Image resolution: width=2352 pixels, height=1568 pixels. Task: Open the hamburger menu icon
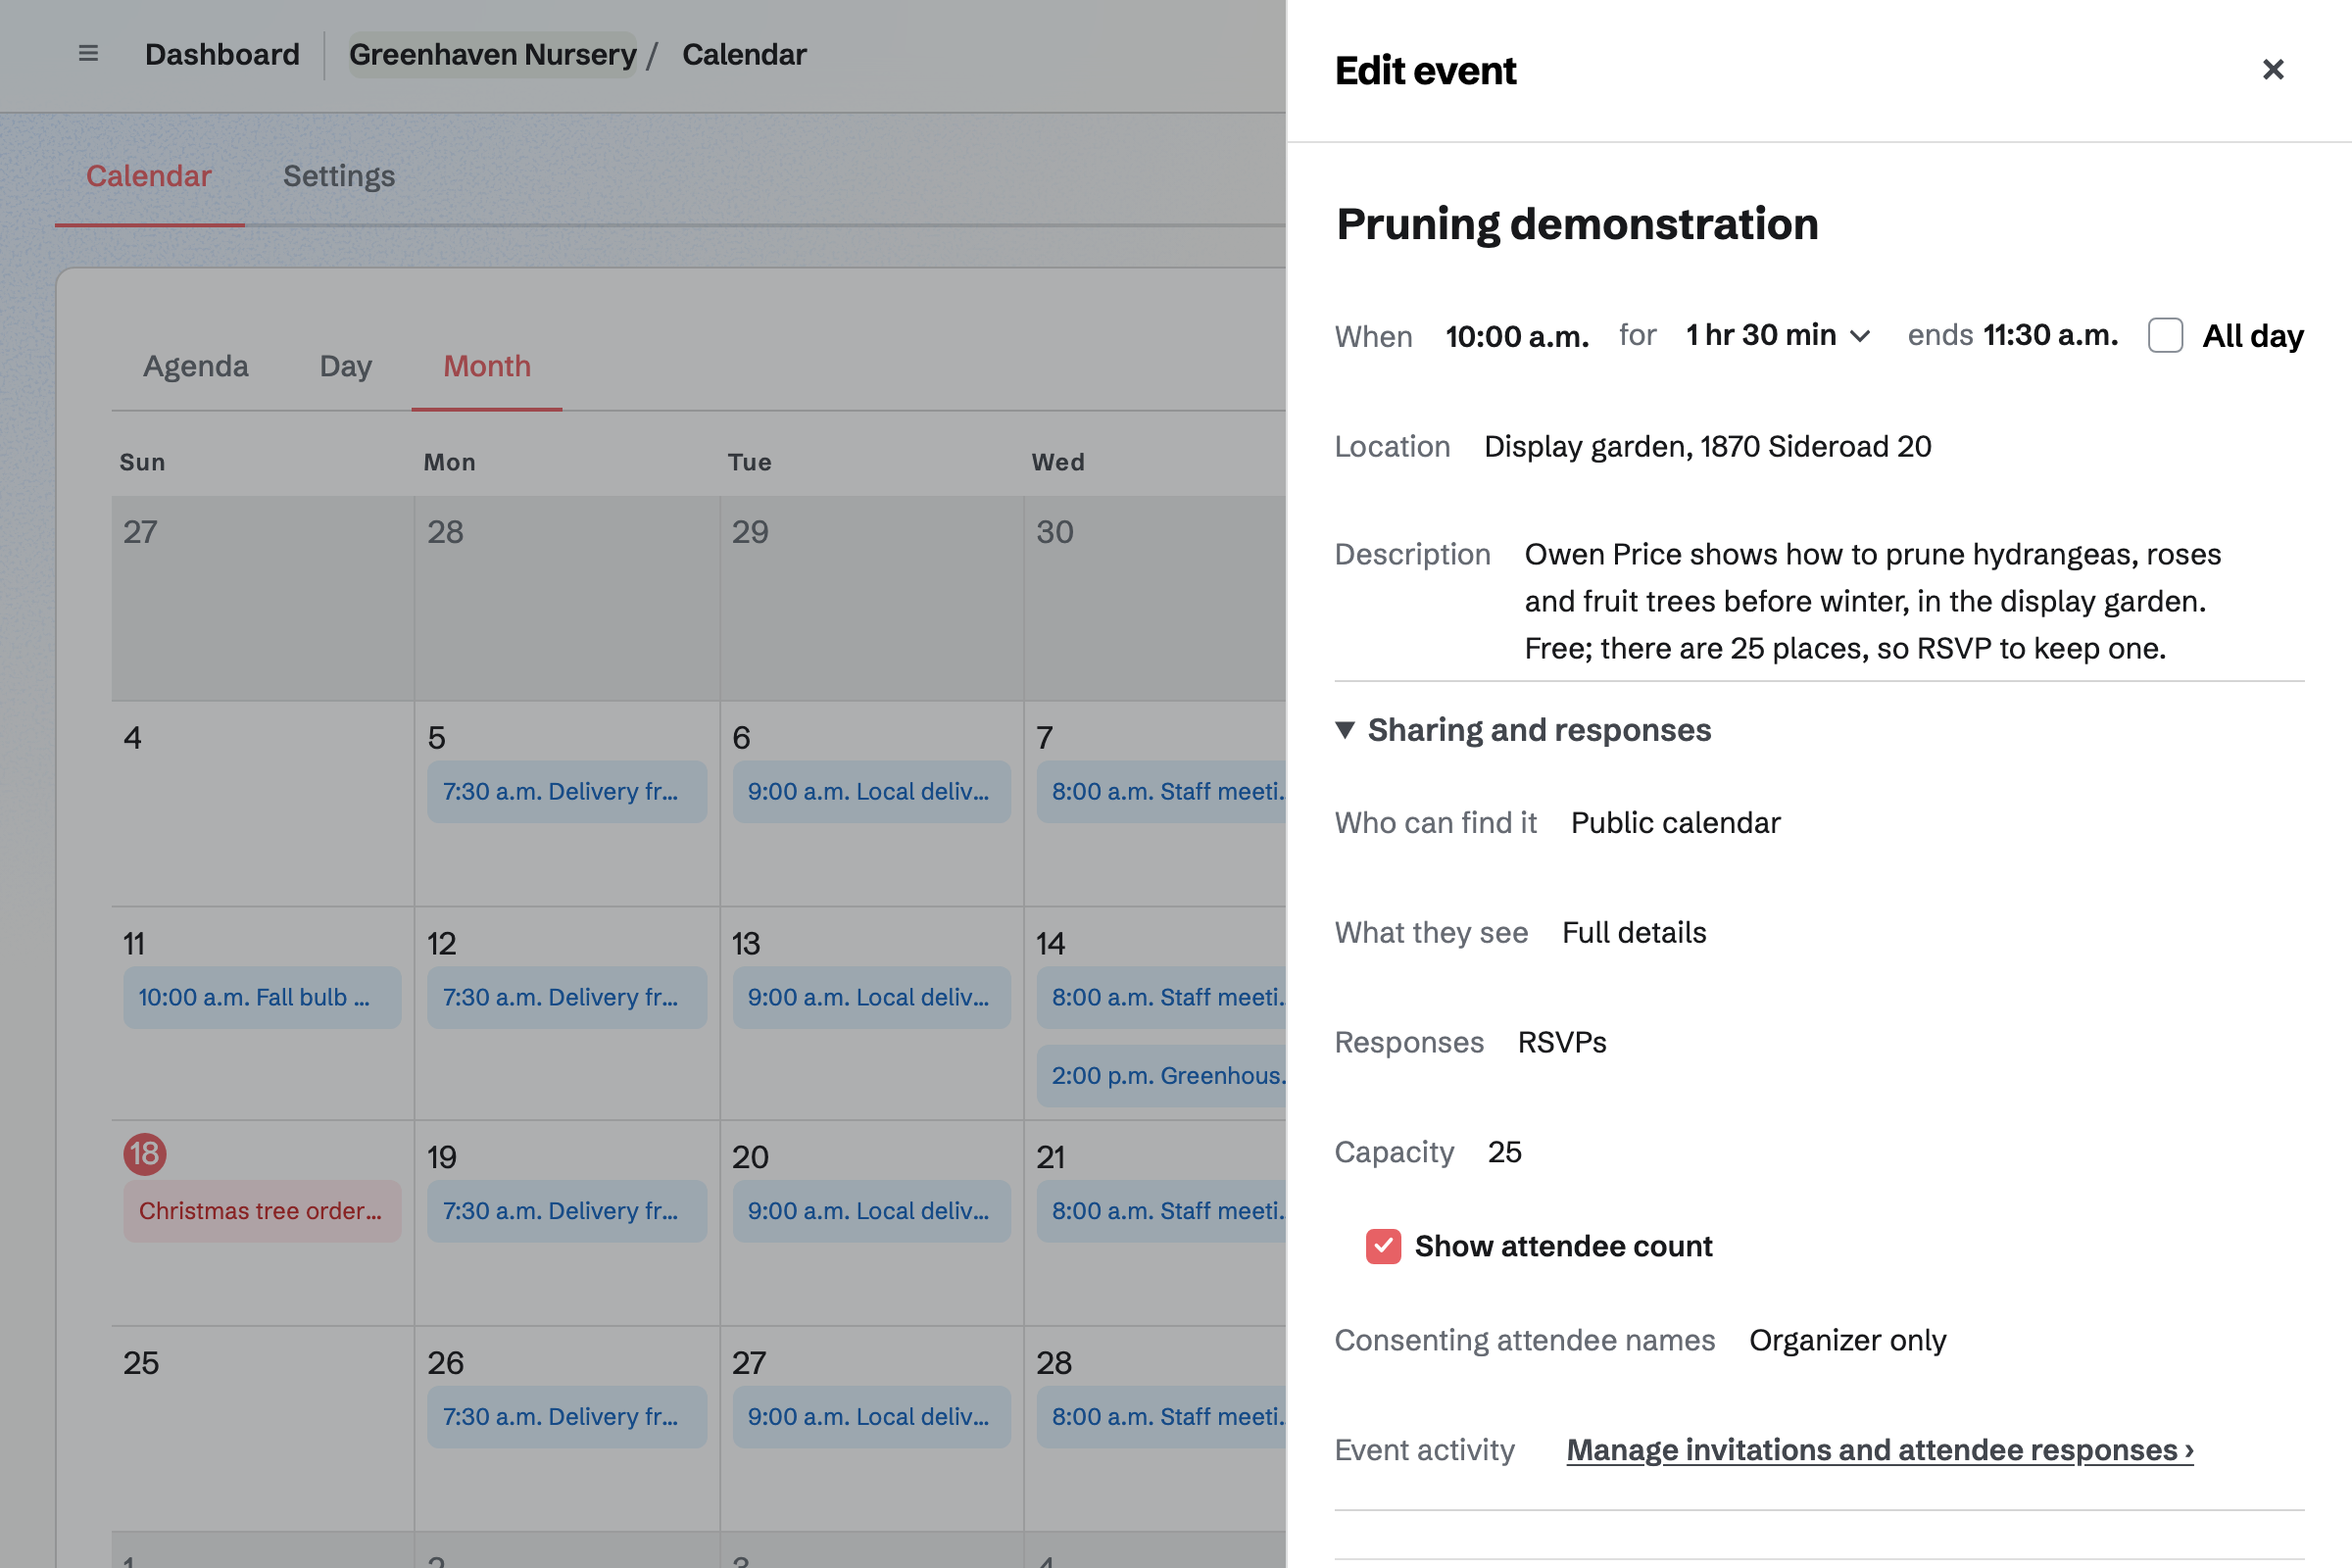(88, 54)
